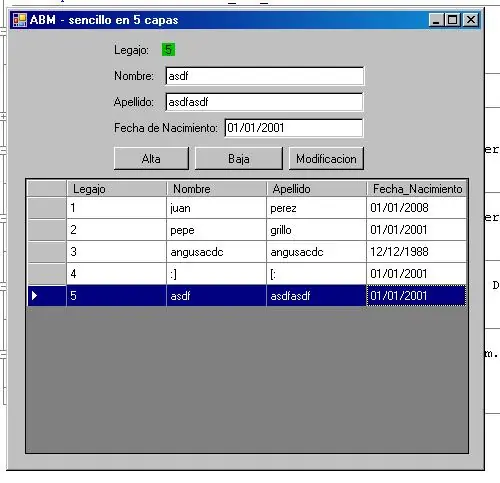Click the row 5 selector arrow
The height and width of the screenshot is (483, 500).
(x=34, y=295)
